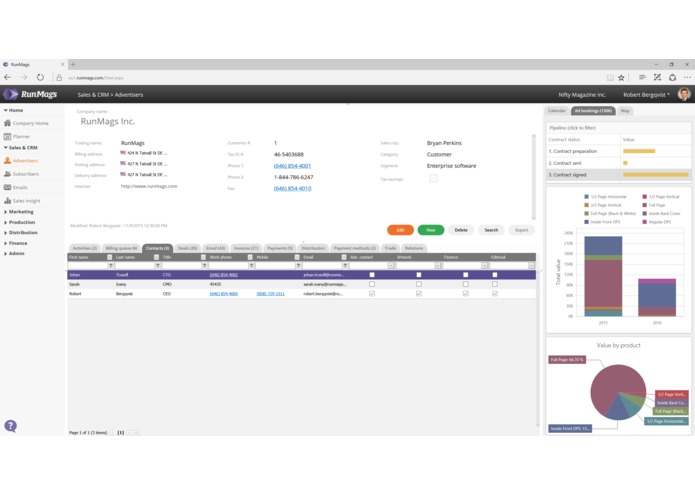The image size is (695, 494).
Task: Click Title column filter funnel icon
Action: point(204,265)
